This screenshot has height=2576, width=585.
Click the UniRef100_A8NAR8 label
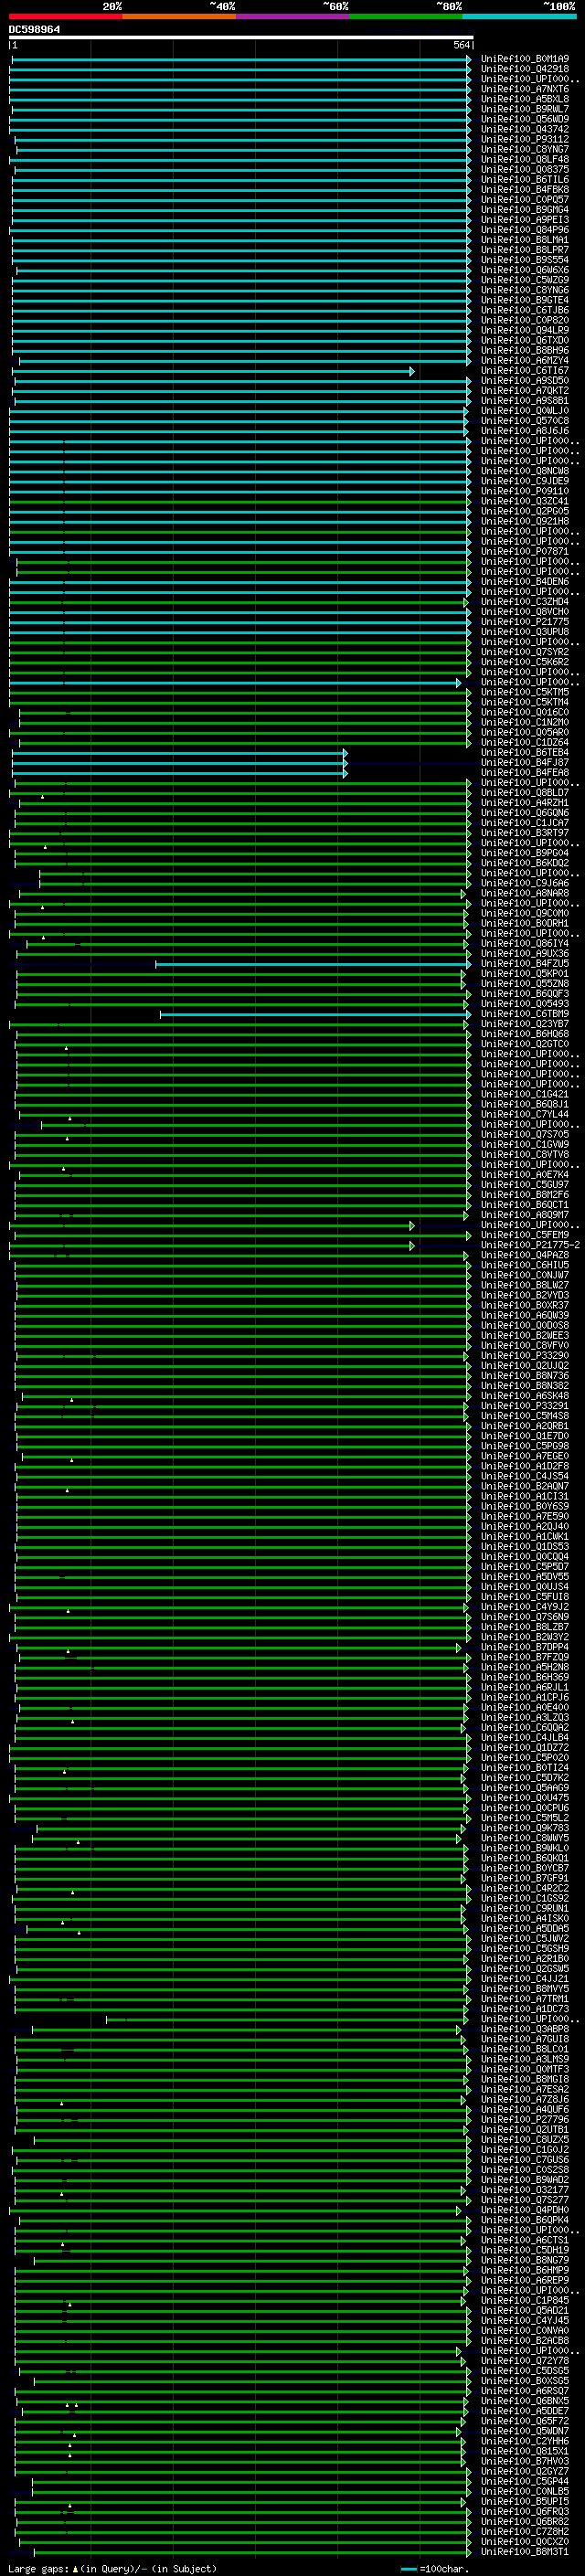click(524, 893)
